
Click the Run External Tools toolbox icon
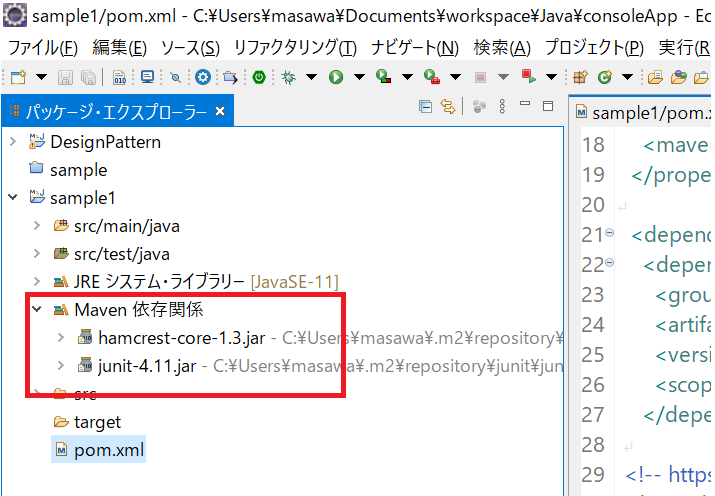pyautogui.click(x=431, y=76)
